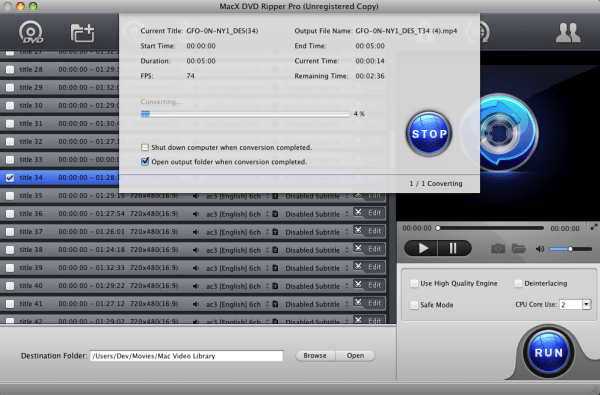Check the title 28 checkbox
600x395 pixels.
(x=10, y=70)
